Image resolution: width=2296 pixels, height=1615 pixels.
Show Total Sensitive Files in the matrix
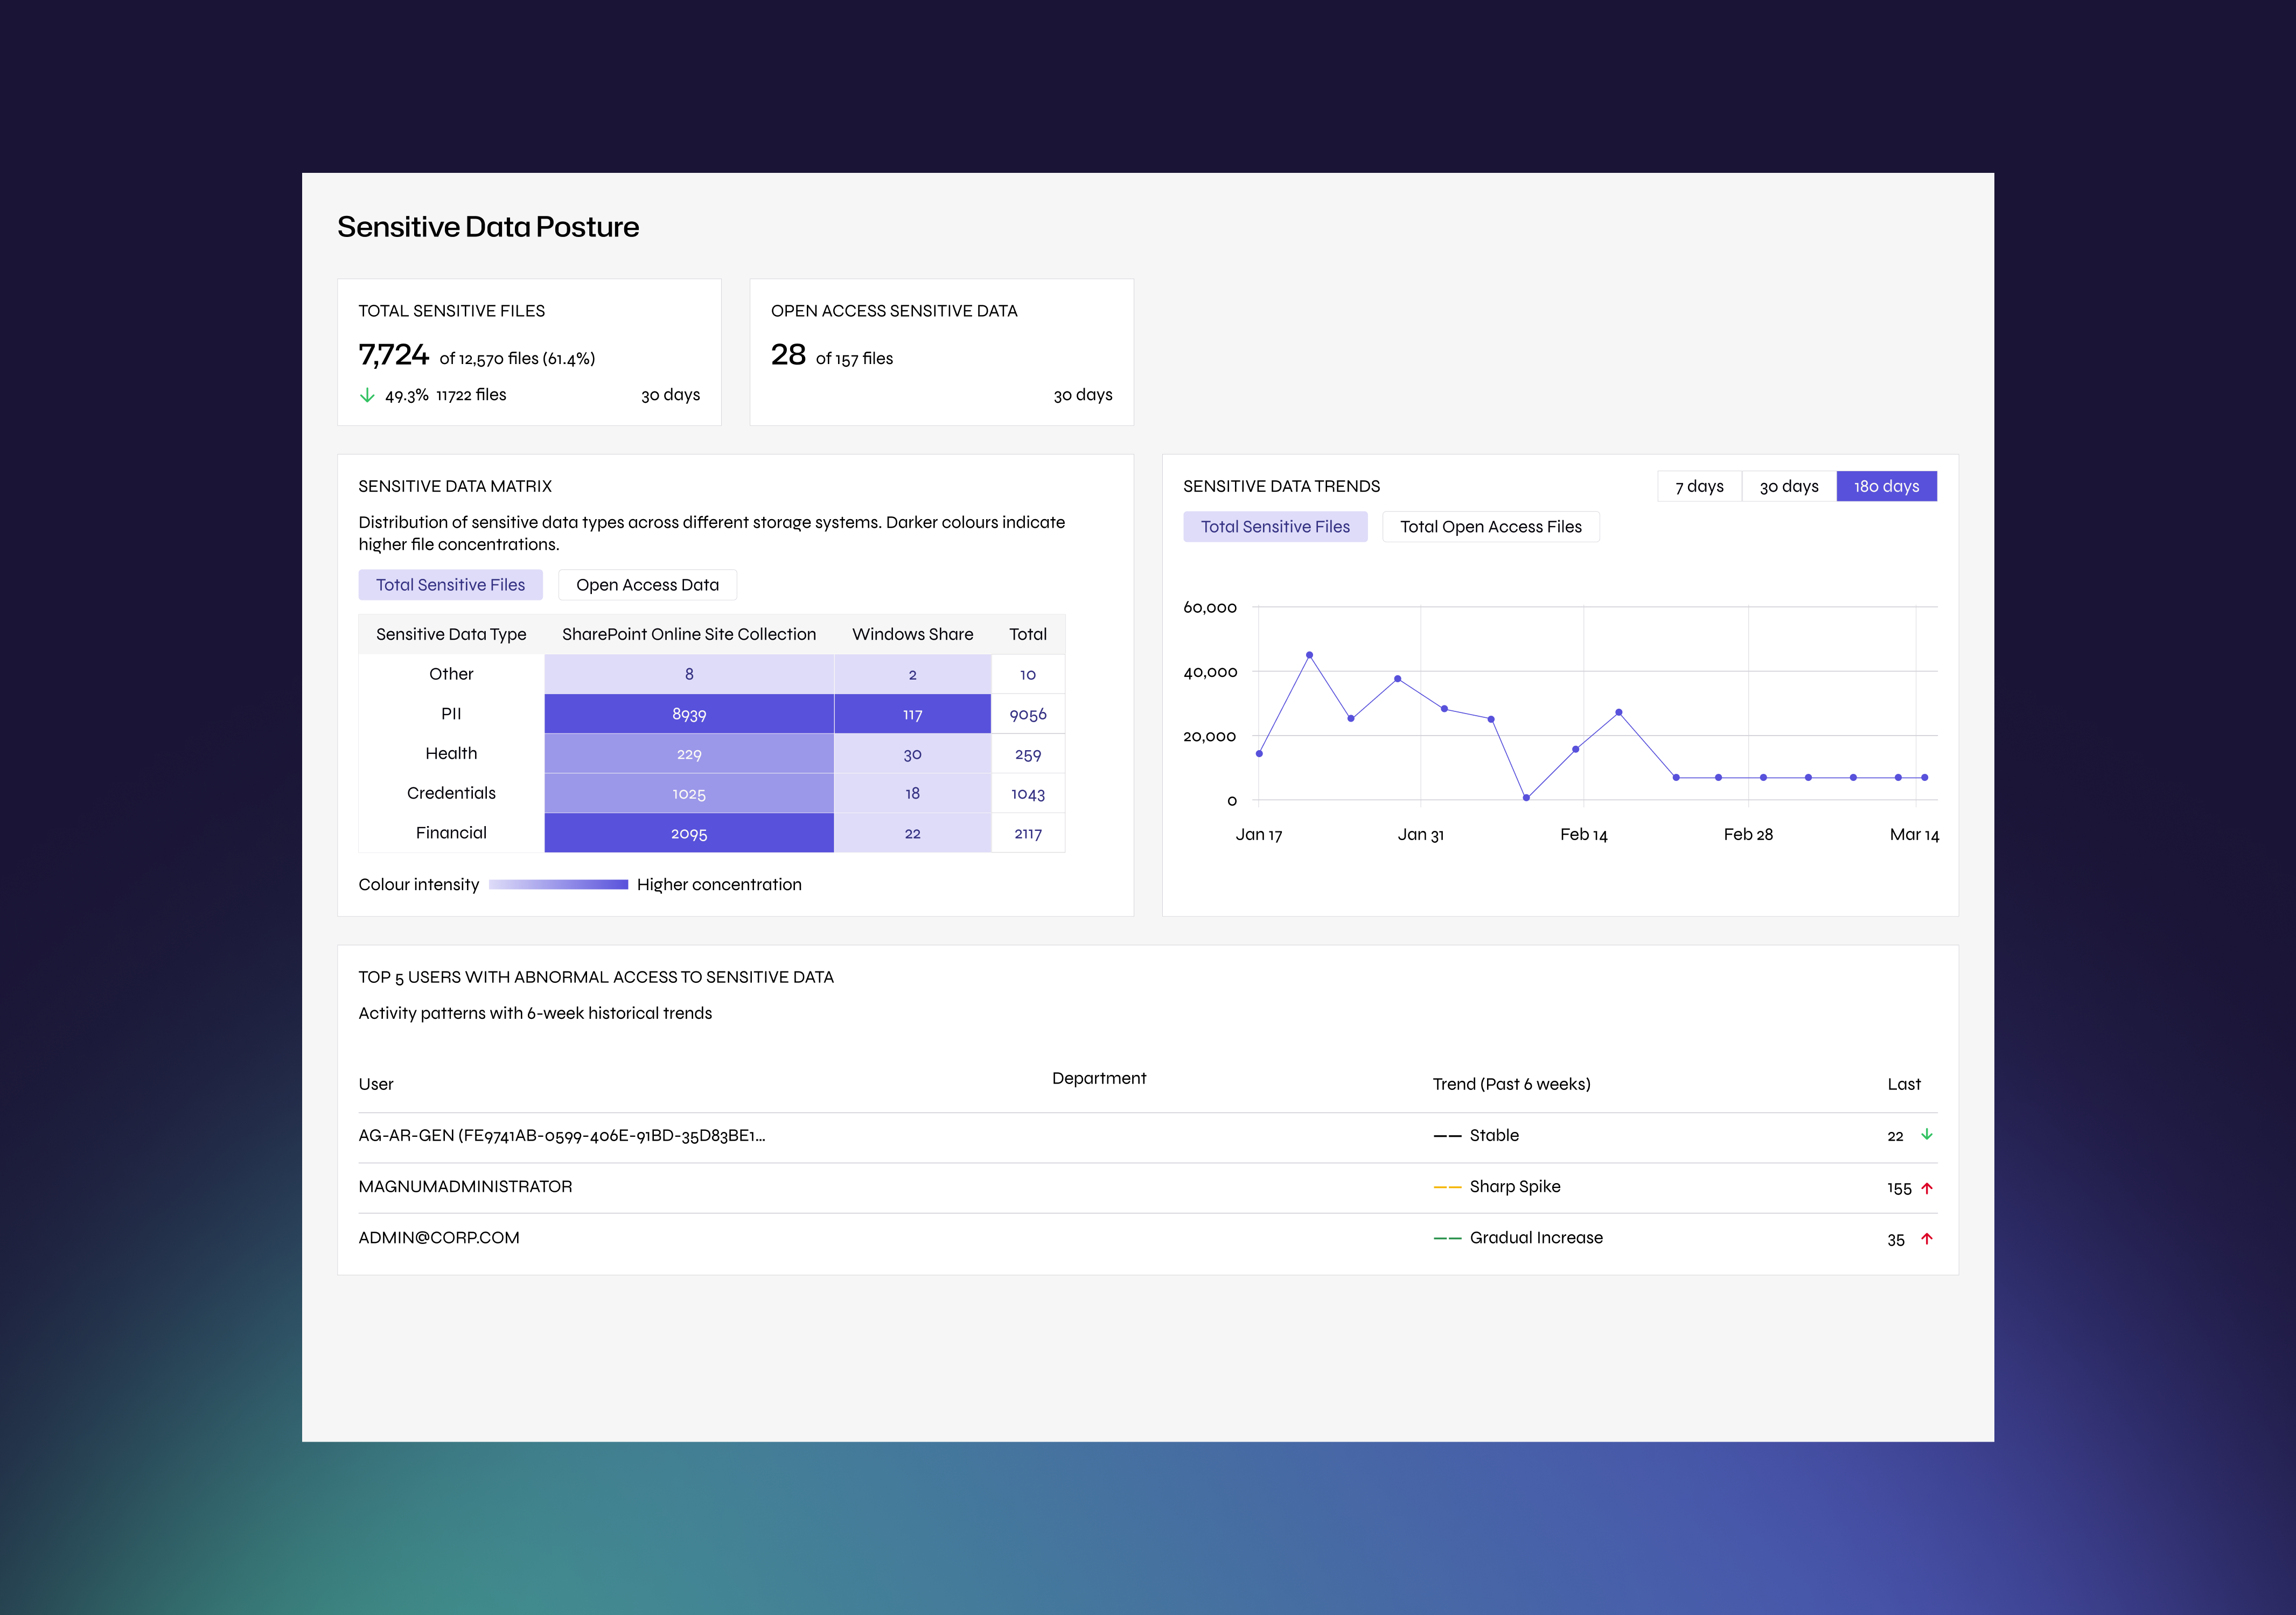pyautogui.click(x=450, y=585)
